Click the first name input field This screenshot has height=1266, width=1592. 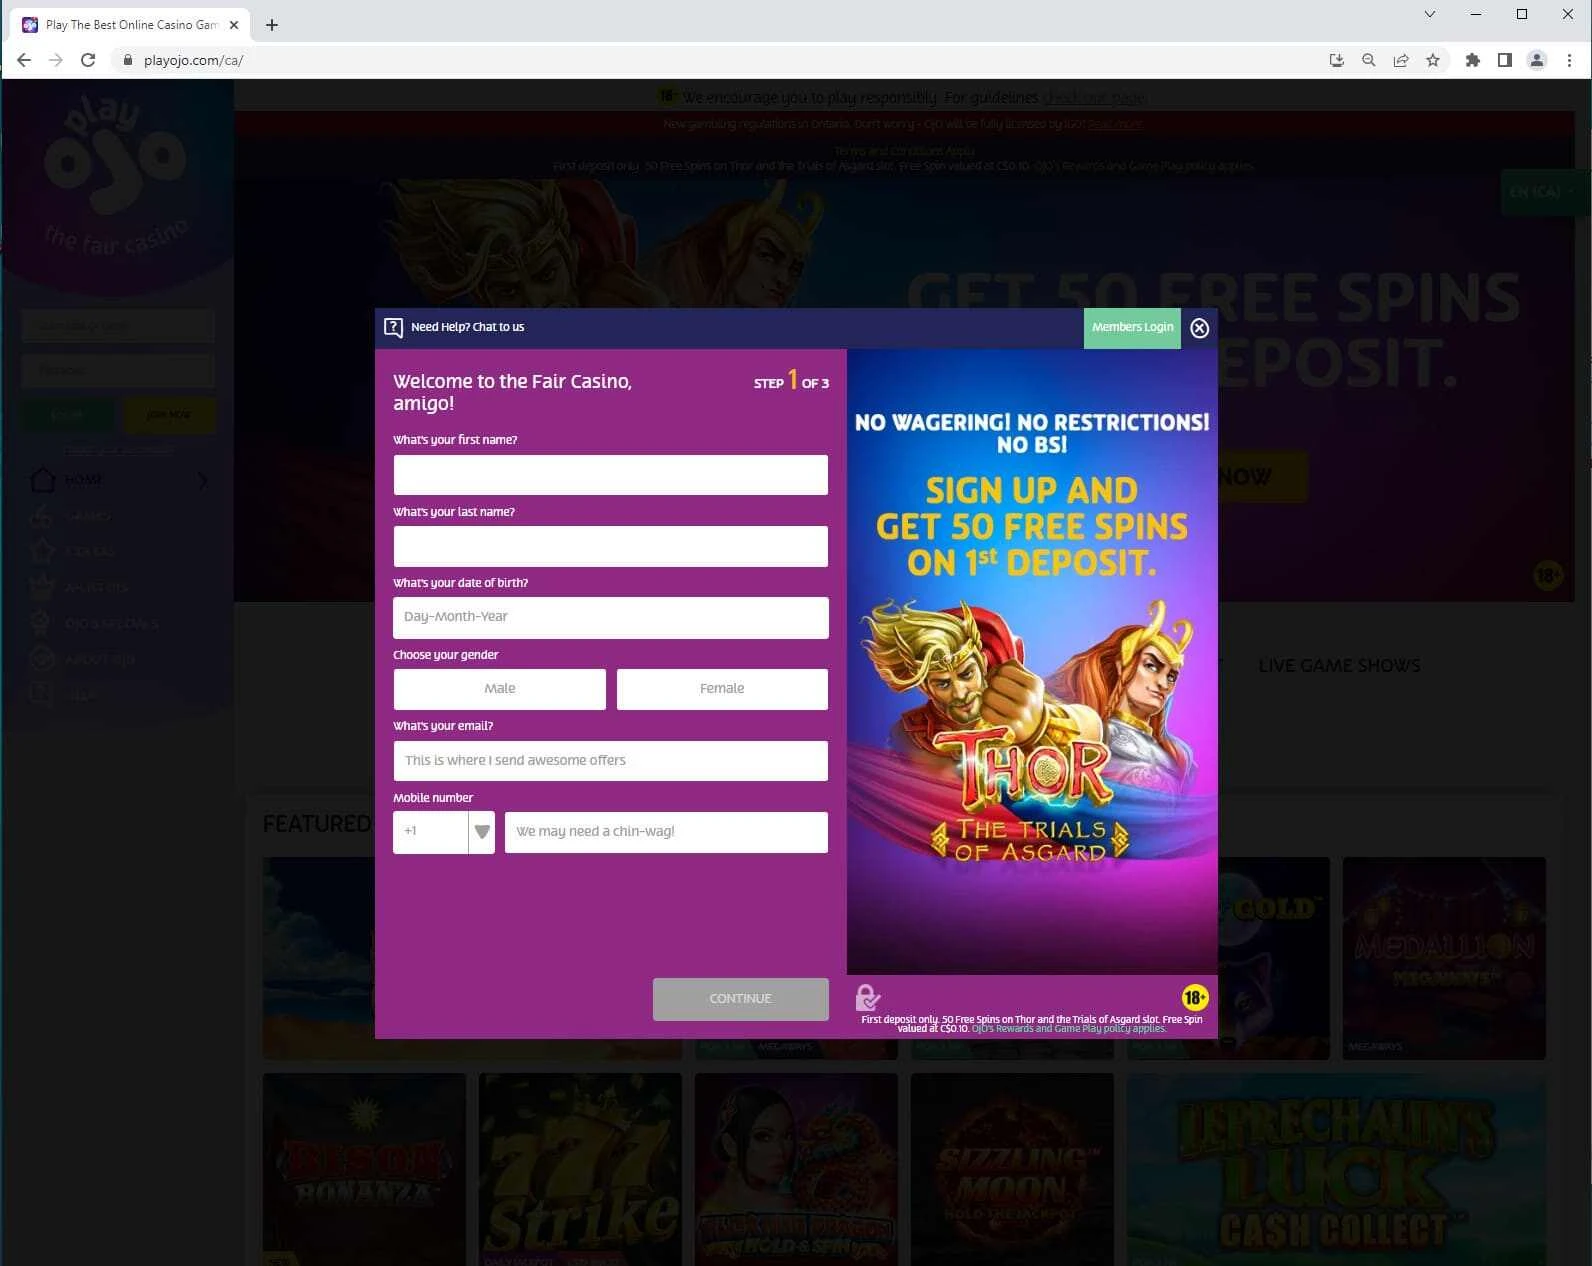point(610,475)
